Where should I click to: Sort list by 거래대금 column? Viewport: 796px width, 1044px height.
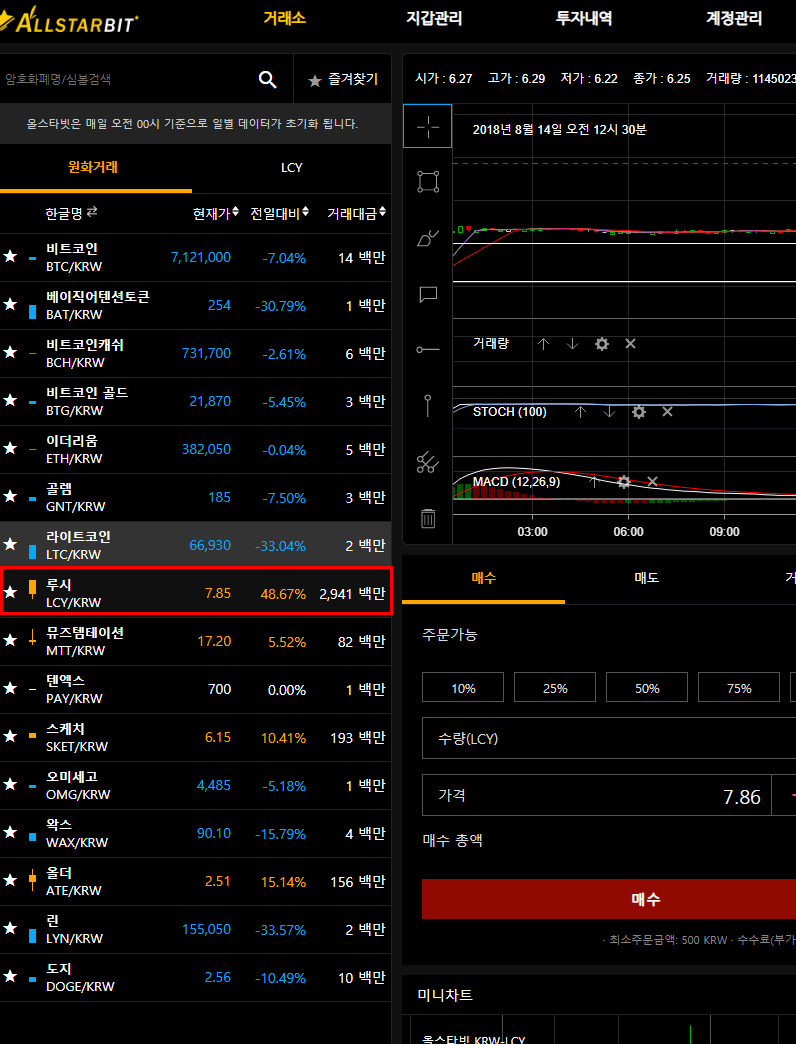356,213
